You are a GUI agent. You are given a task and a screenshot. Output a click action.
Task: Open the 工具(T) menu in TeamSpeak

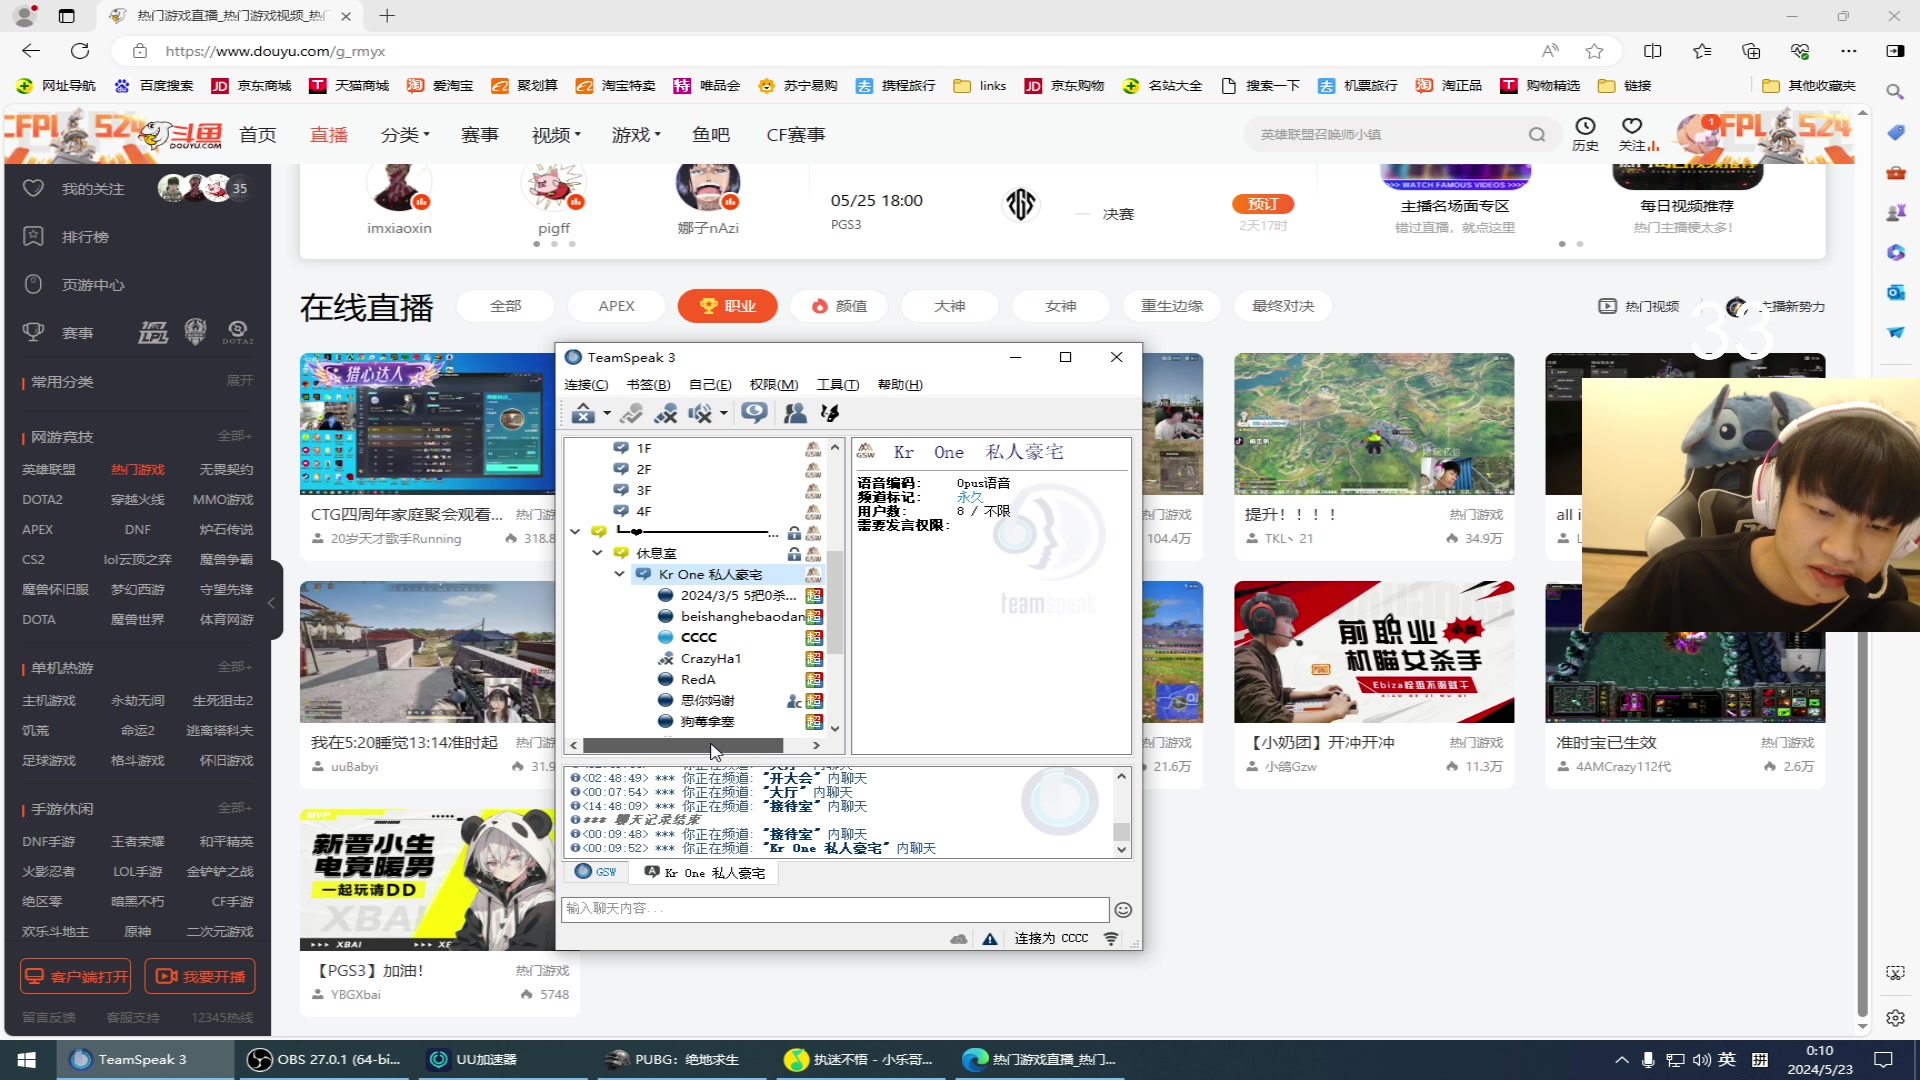coord(838,385)
